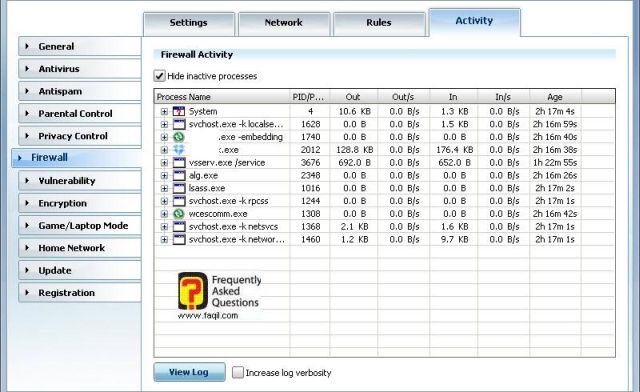The height and width of the screenshot is (392, 640).
Task: Open Game/Laptop Mode section
Action: click(x=80, y=226)
